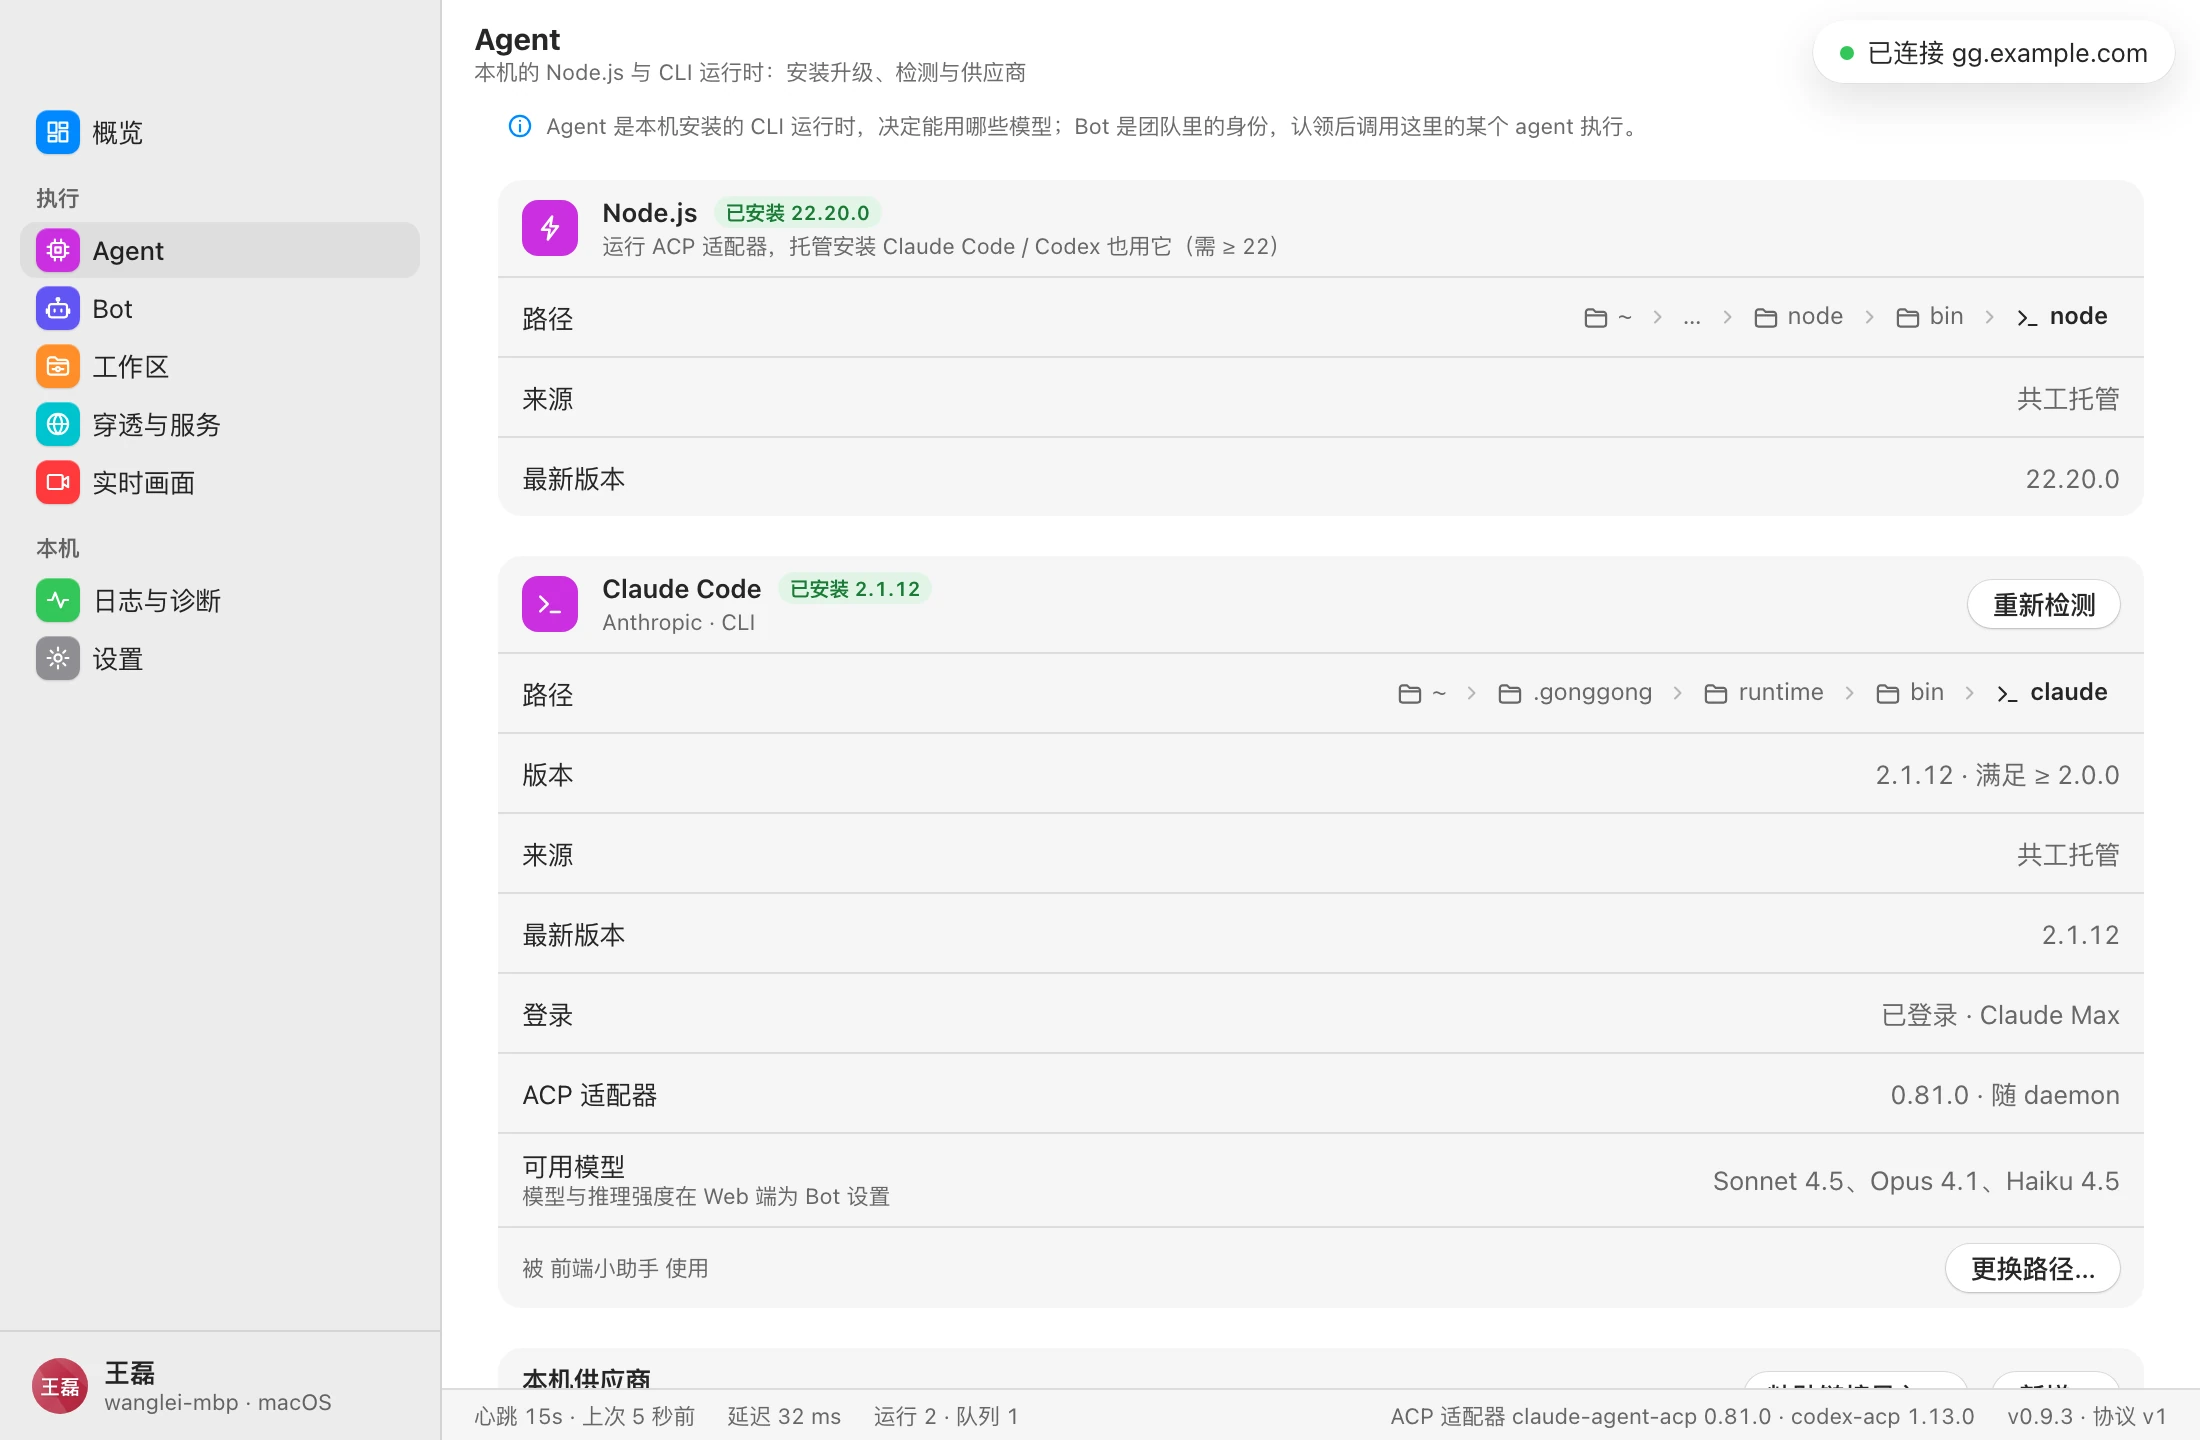This screenshot has width=2200, height=1440.
Task: Click the 重新检测 button
Action: 2044,604
